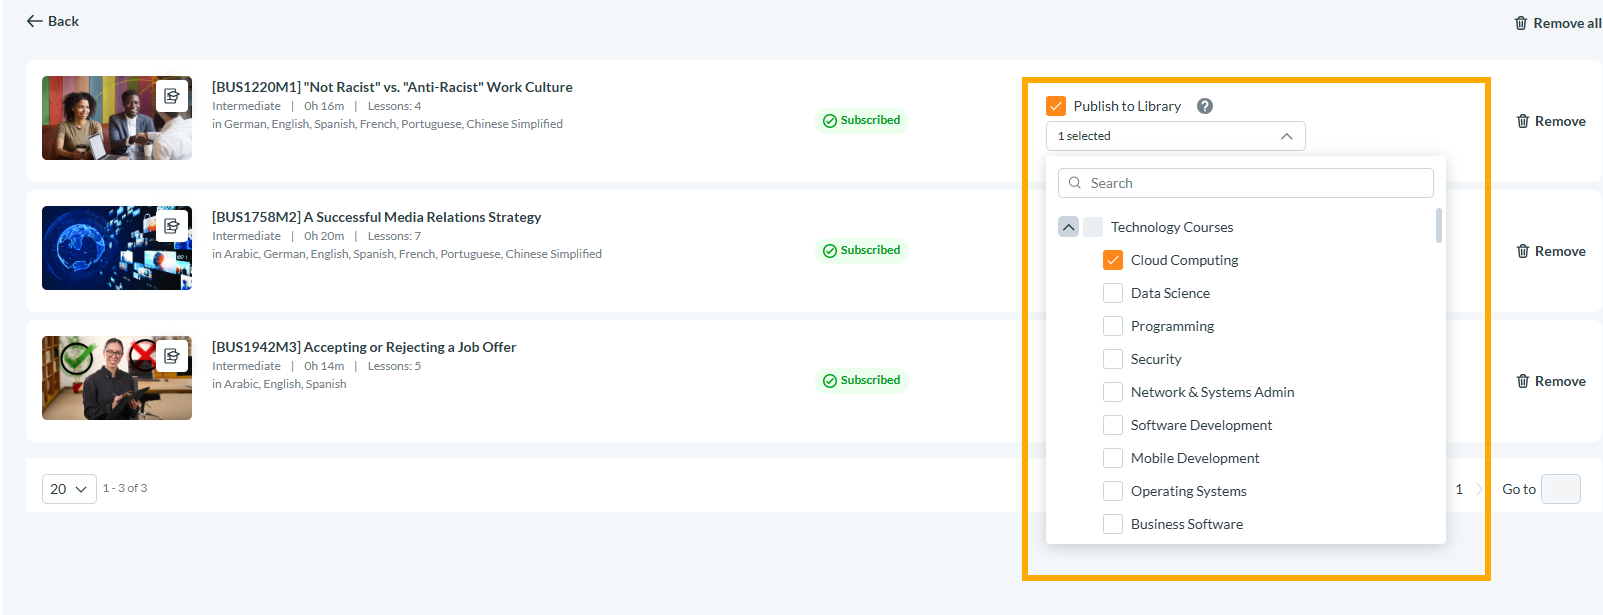This screenshot has width=1603, height=615.
Task: Click trash icon for Job Offer course
Action: click(x=1523, y=381)
